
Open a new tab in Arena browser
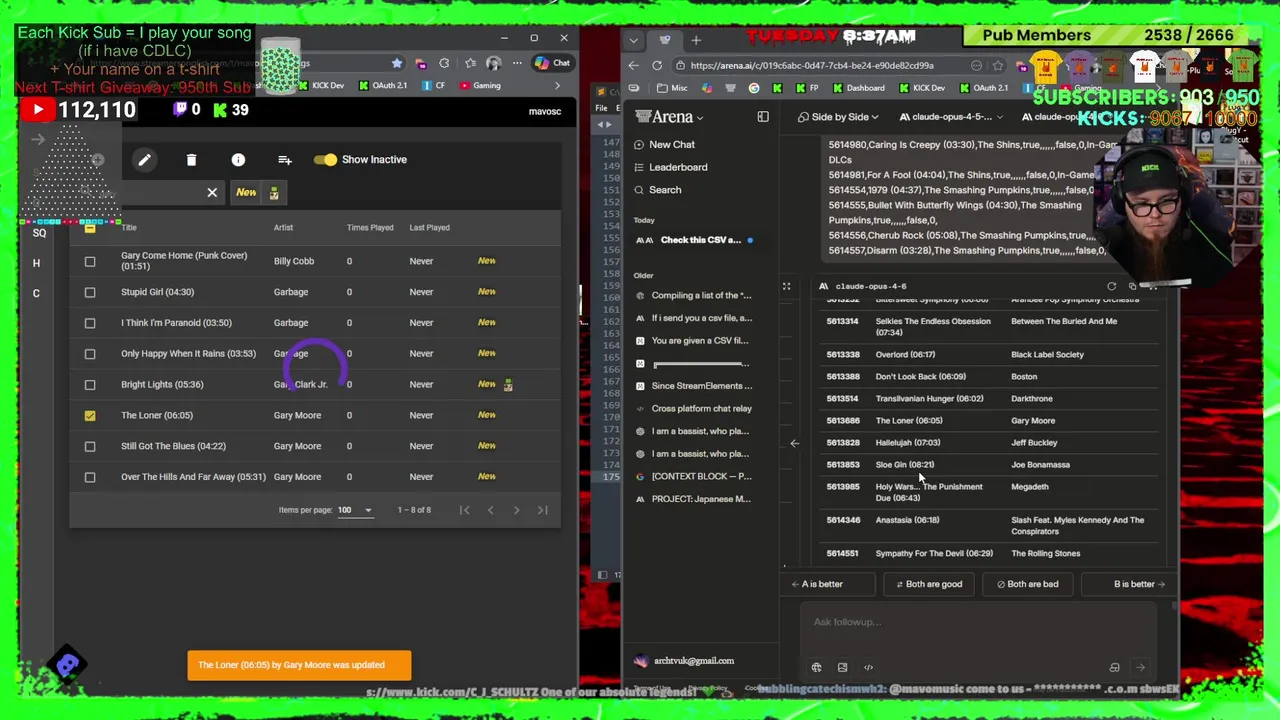pos(696,40)
